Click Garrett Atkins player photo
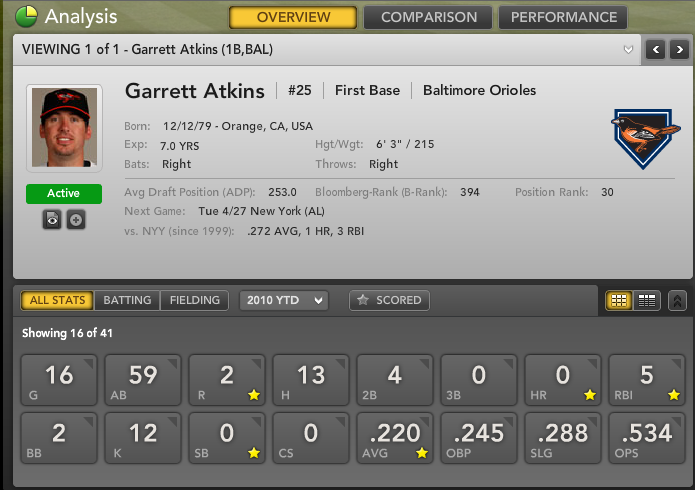Viewport: 695px width, 490px height. coord(64,127)
